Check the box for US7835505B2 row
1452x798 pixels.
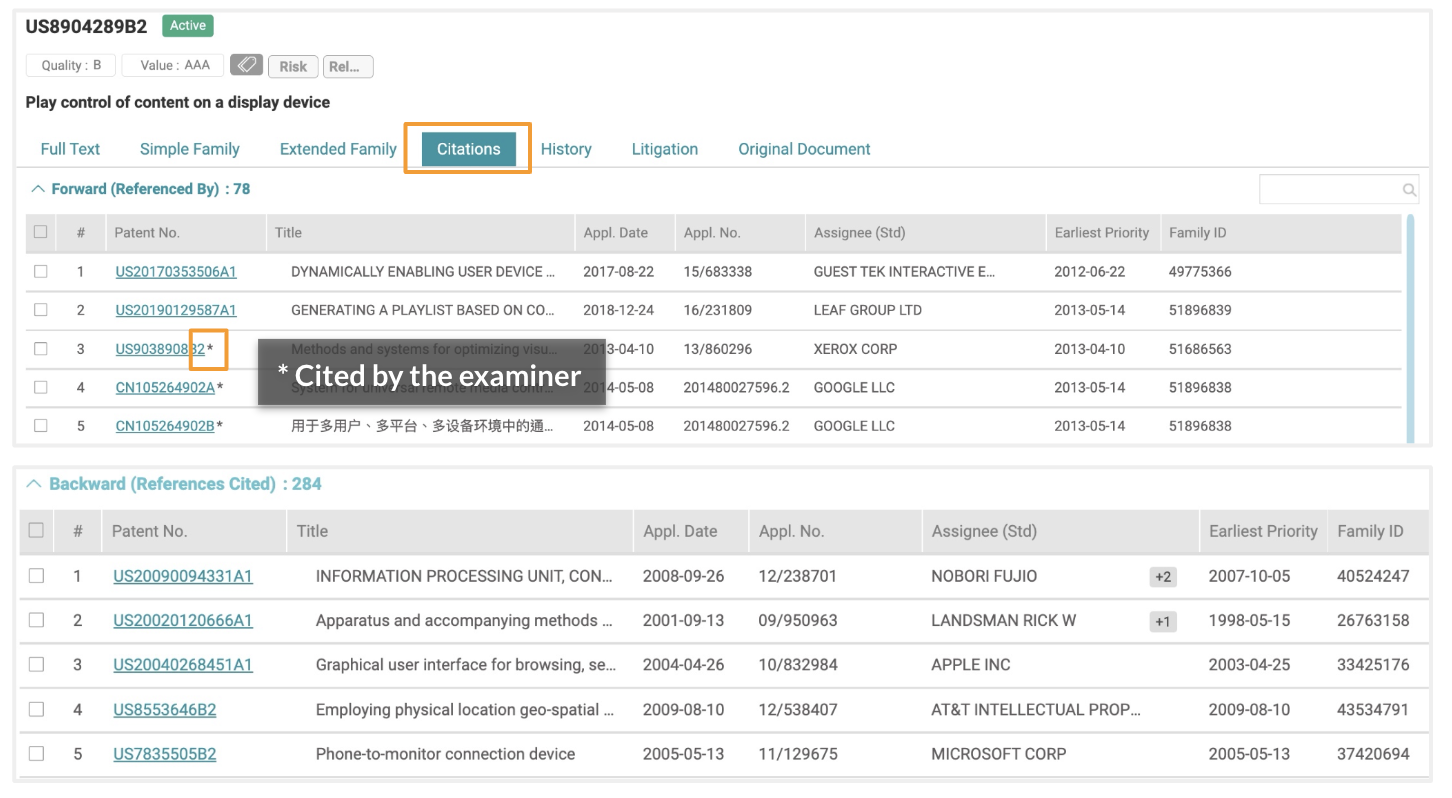point(36,753)
